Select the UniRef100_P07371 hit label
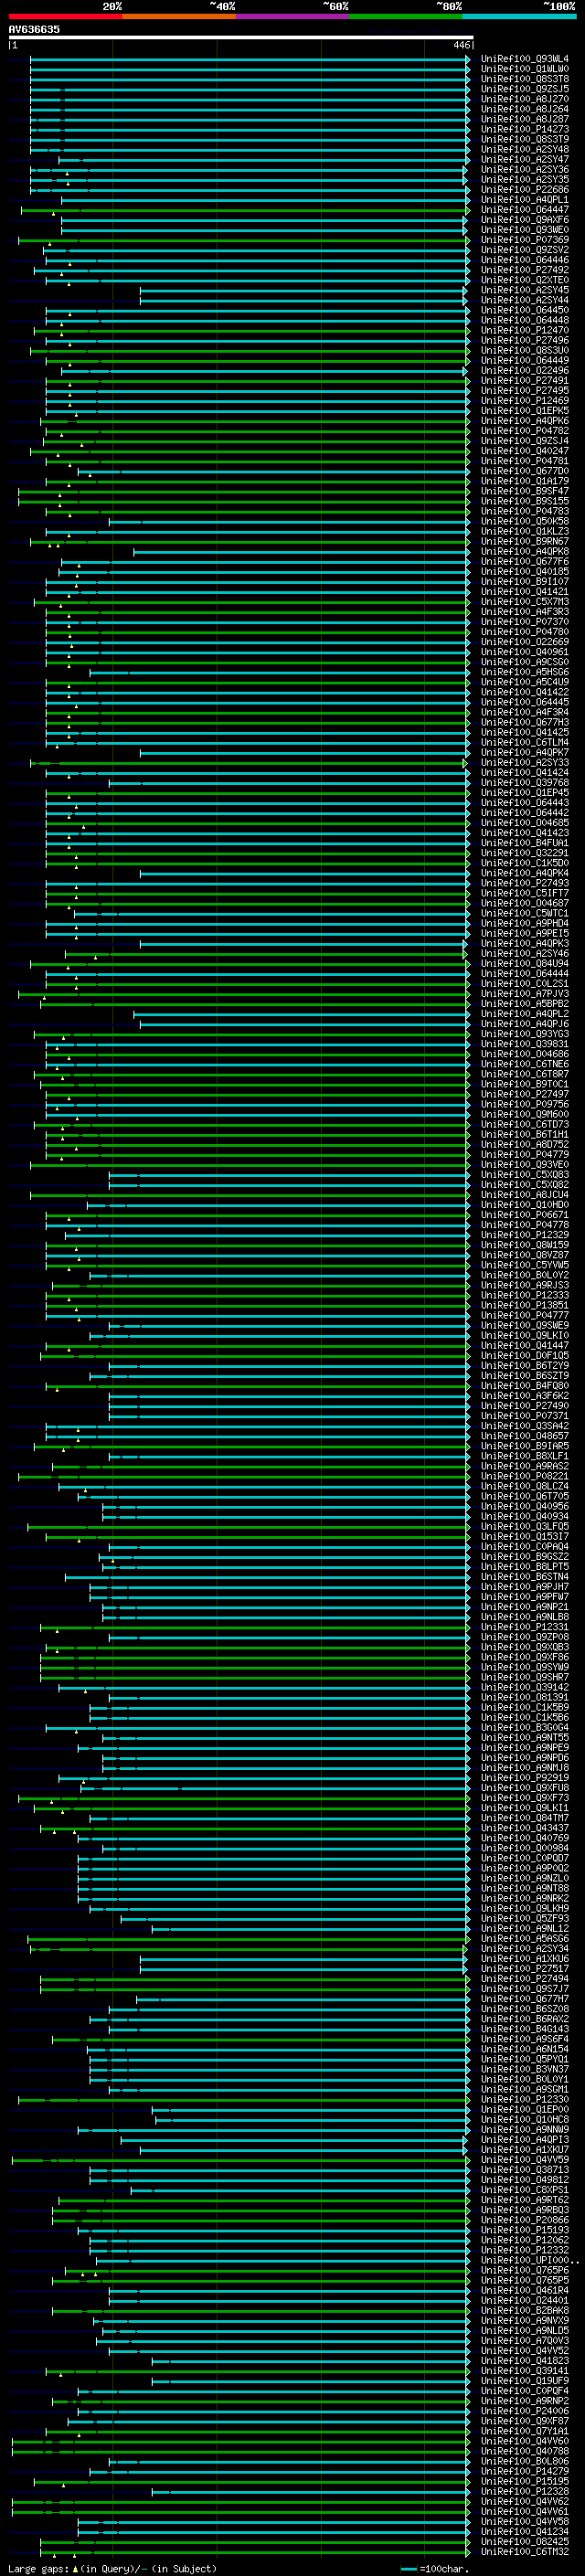This screenshot has width=585, height=2576. tap(525, 1416)
